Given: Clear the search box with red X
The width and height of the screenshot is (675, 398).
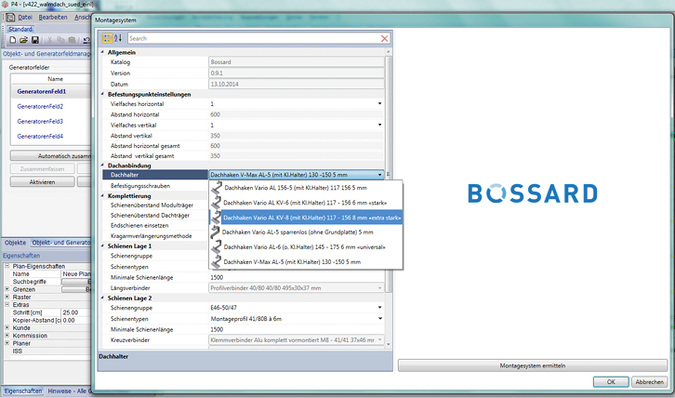Looking at the screenshot, I should coord(384,39).
